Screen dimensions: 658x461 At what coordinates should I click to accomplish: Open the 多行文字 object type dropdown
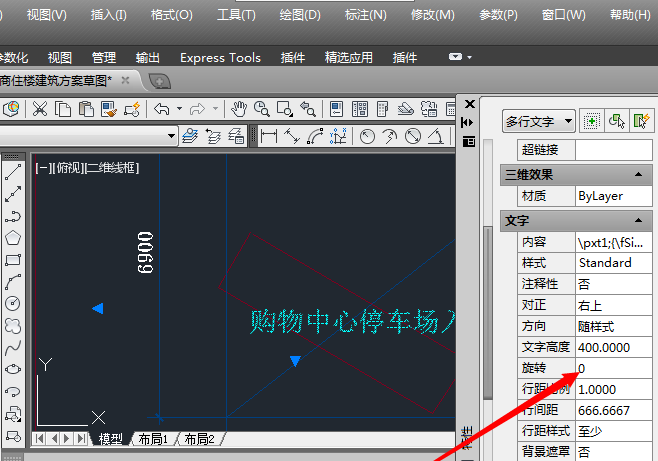point(538,122)
